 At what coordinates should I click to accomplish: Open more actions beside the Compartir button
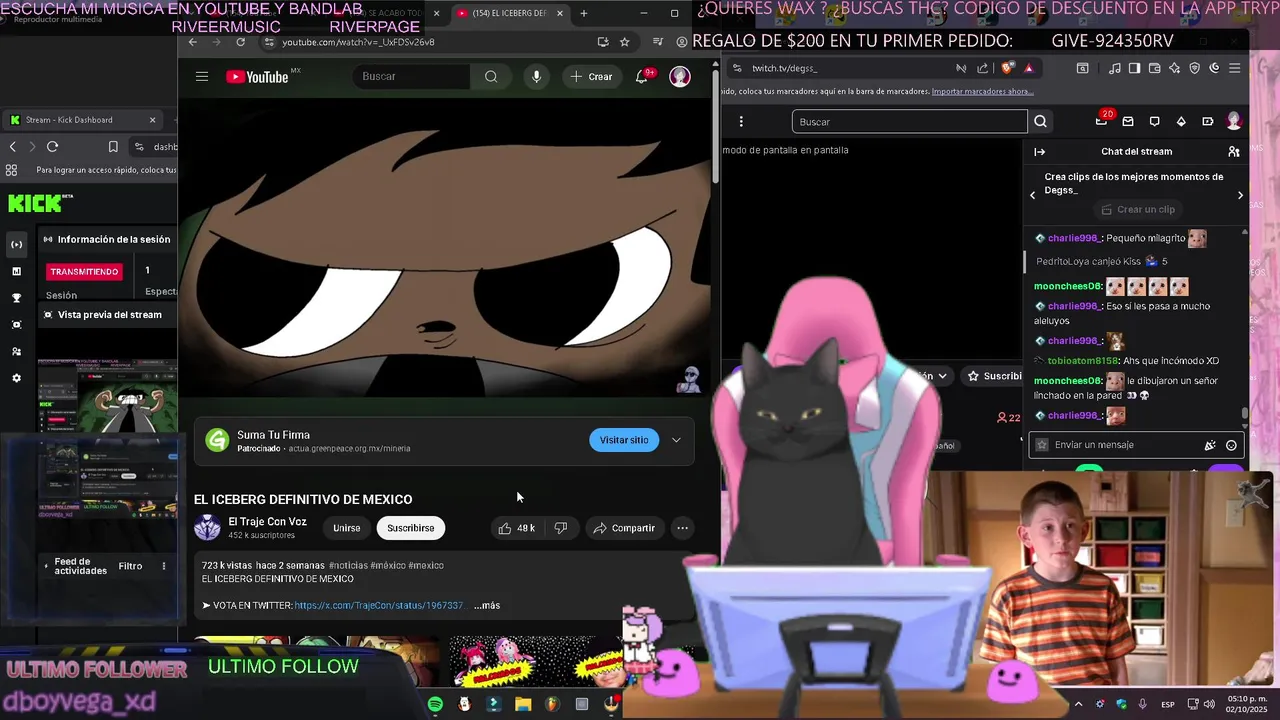click(x=682, y=528)
